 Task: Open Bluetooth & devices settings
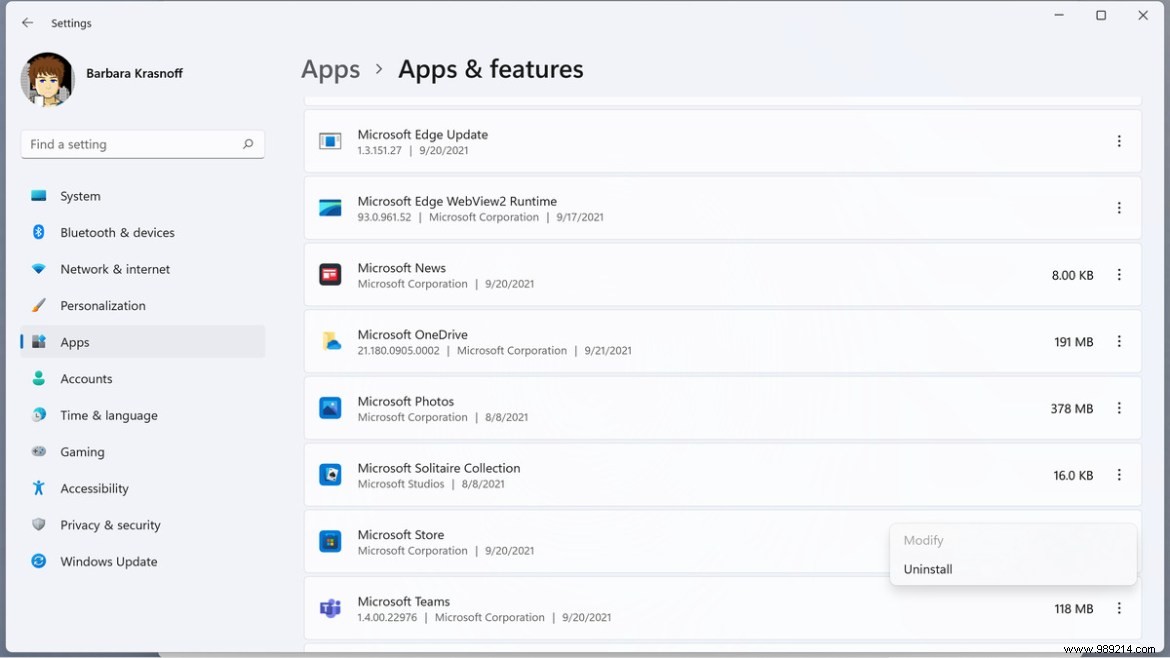[x=40, y=232]
